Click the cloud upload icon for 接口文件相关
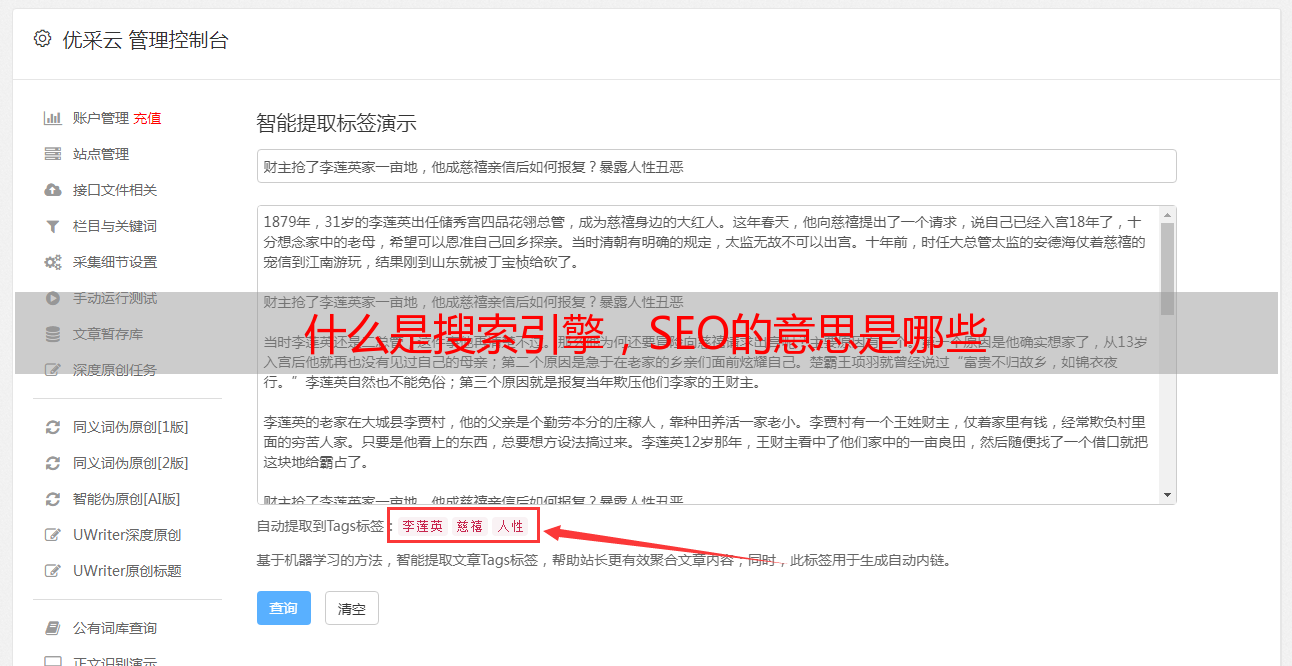The image size is (1292, 666). click(x=52, y=190)
